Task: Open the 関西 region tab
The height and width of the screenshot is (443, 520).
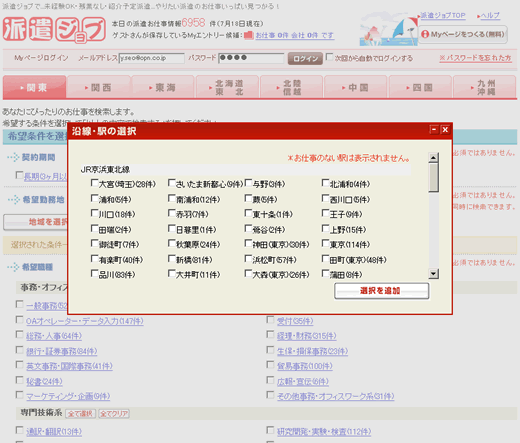Action: click(x=99, y=87)
